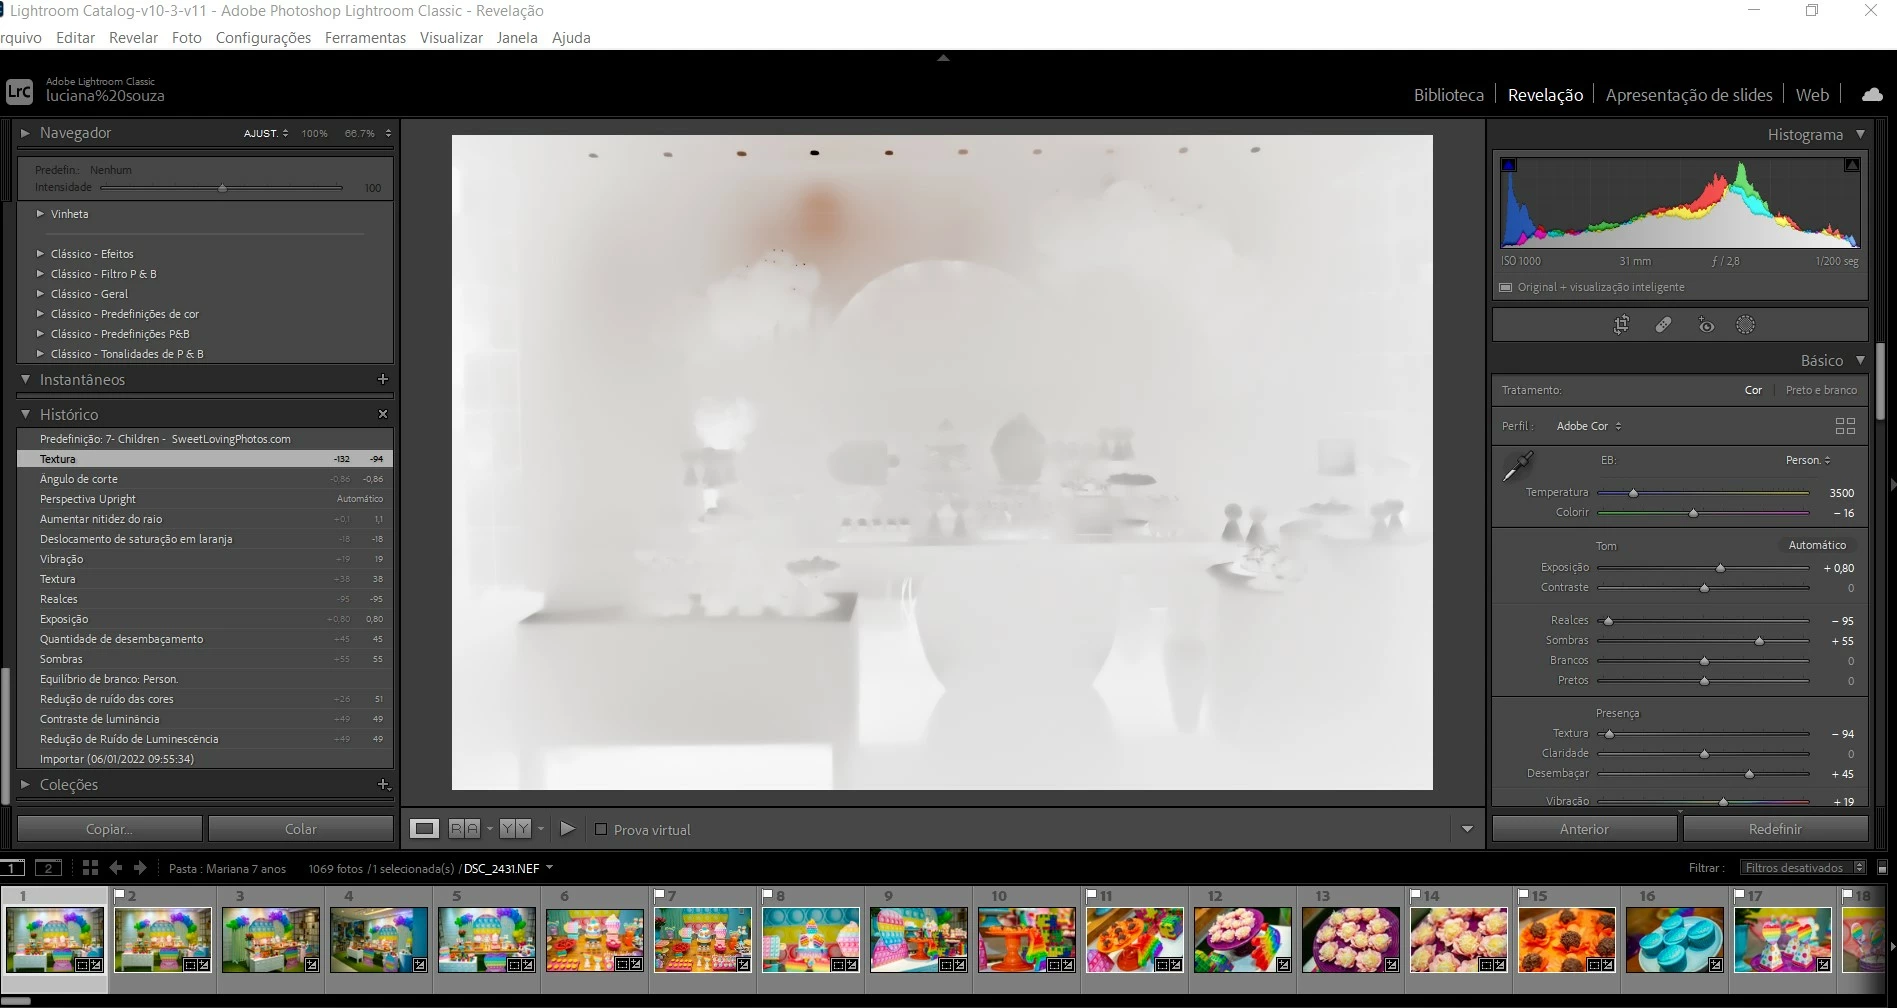Open the Visualizar menu

(x=451, y=38)
